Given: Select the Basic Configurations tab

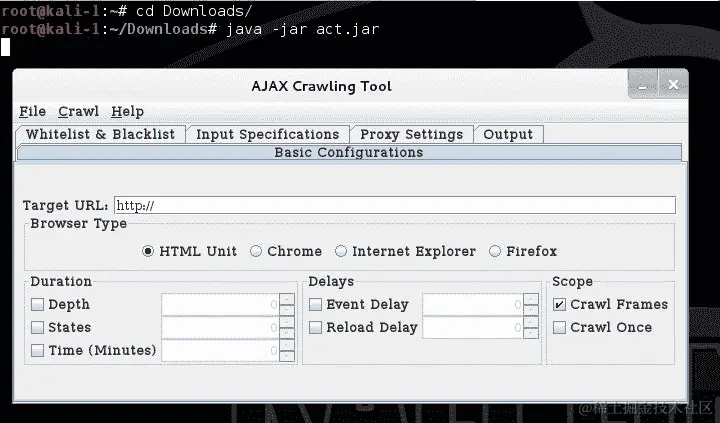Looking at the screenshot, I should [349, 152].
